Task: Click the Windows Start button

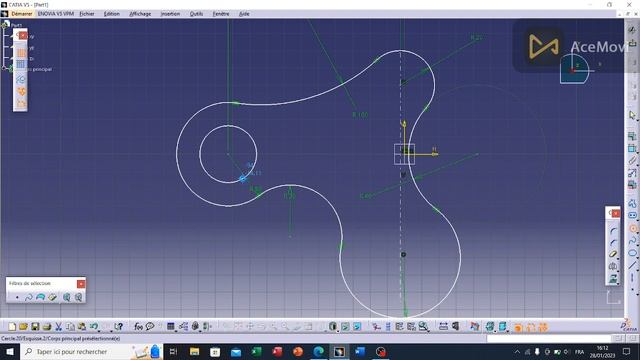Action: [9, 351]
